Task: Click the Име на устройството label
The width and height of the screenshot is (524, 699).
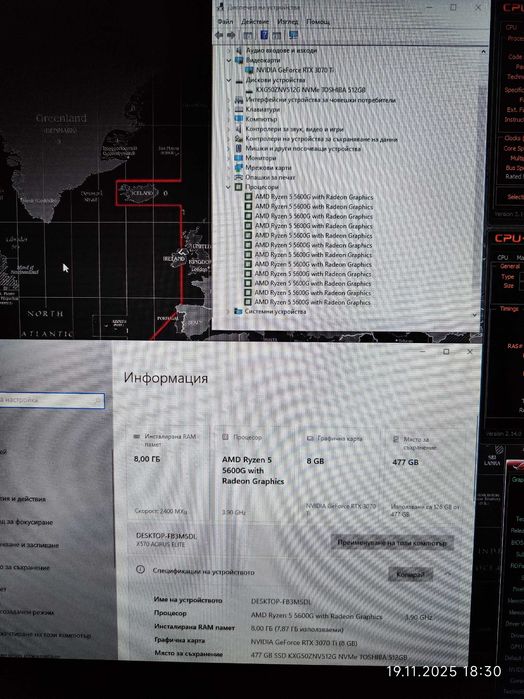Action: (x=188, y=600)
